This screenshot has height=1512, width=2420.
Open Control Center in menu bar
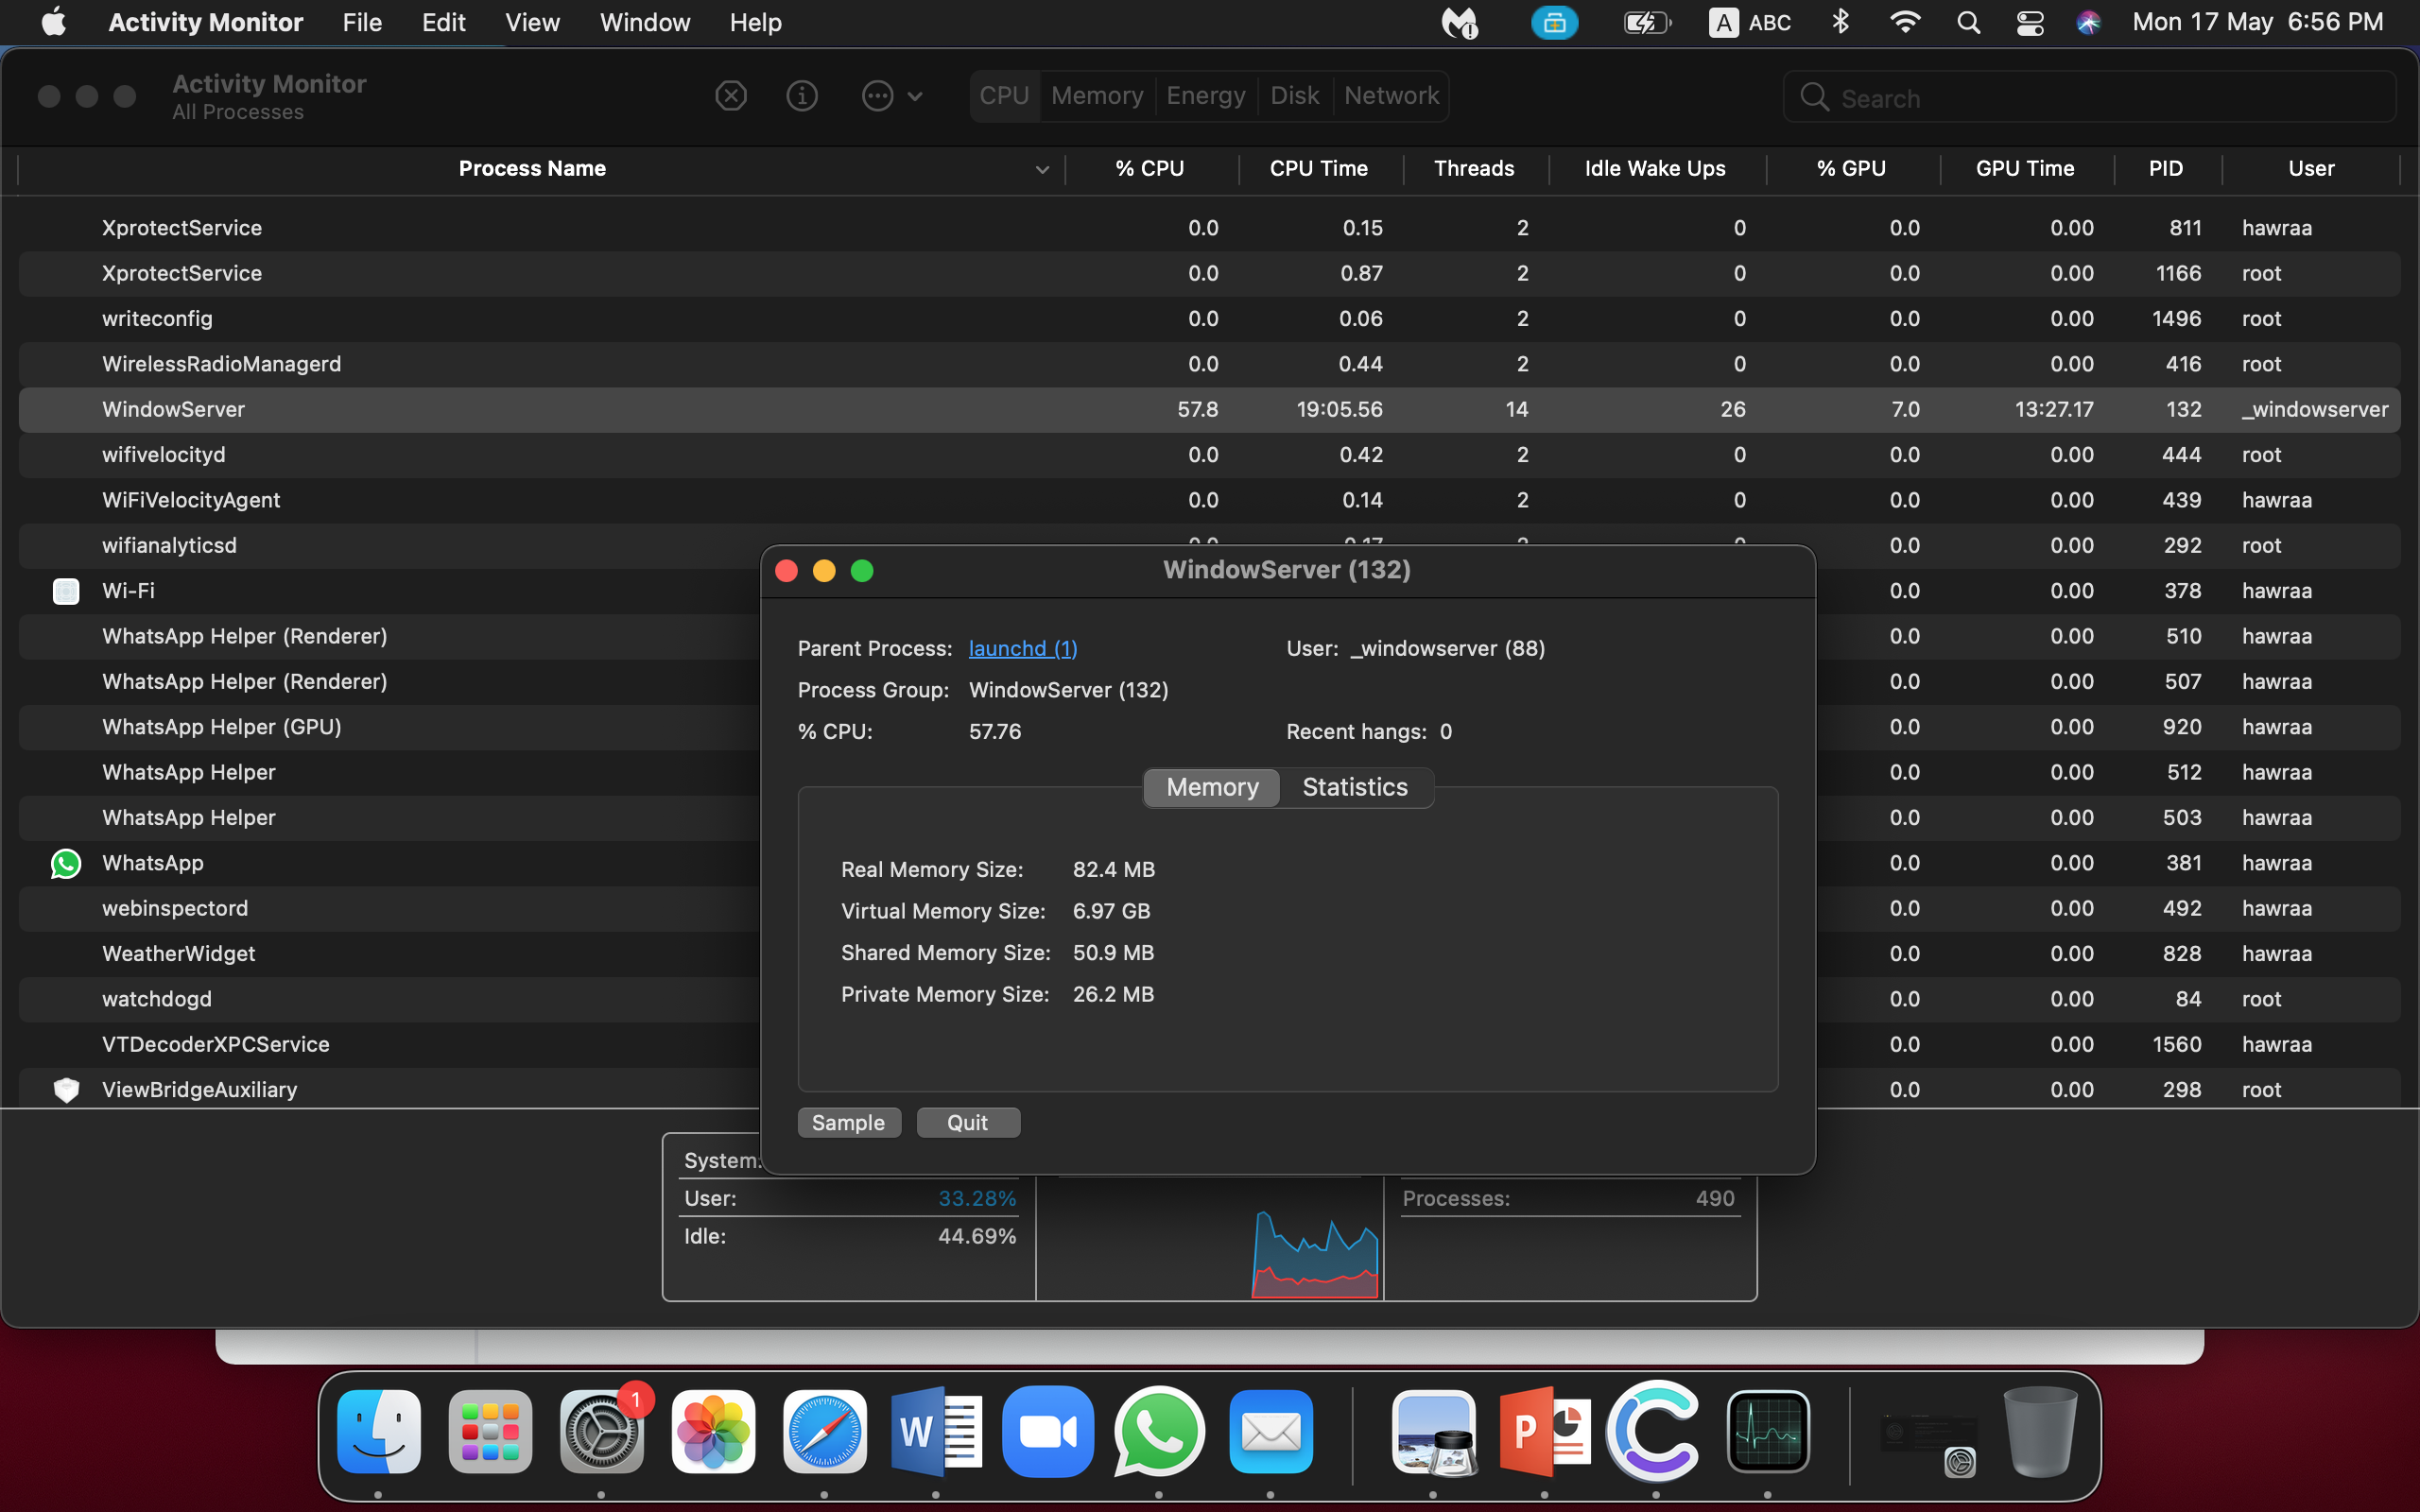click(2030, 22)
